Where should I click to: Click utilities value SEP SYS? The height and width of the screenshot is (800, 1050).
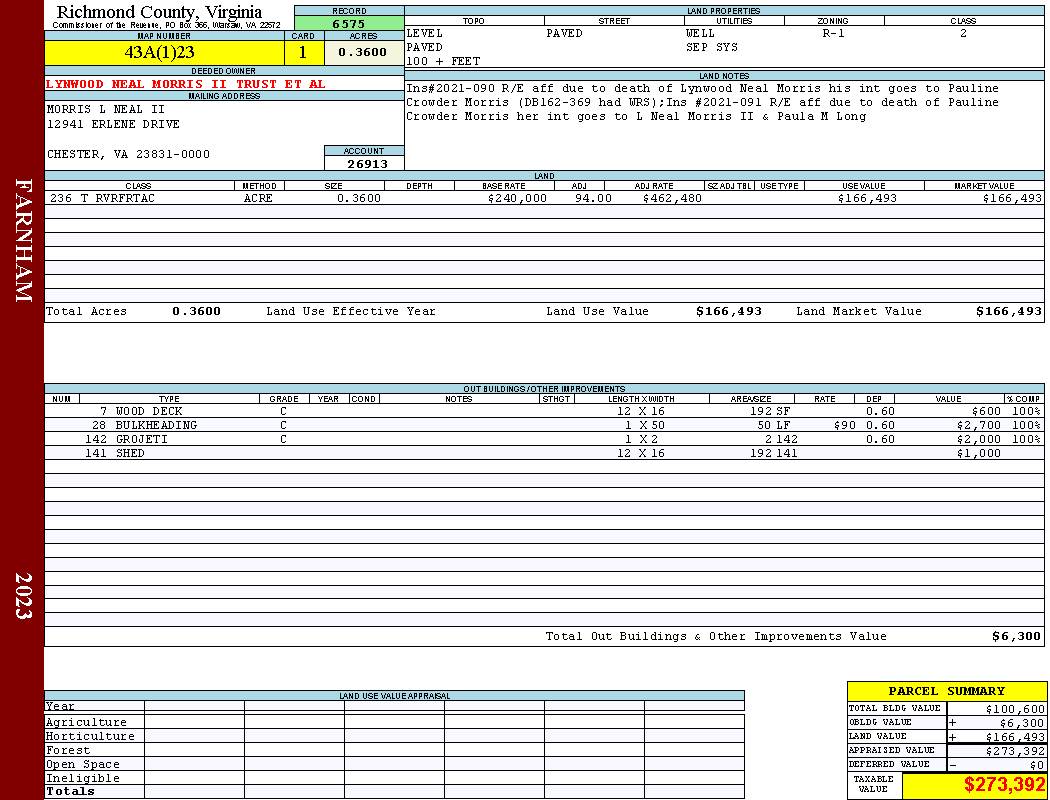712,48
